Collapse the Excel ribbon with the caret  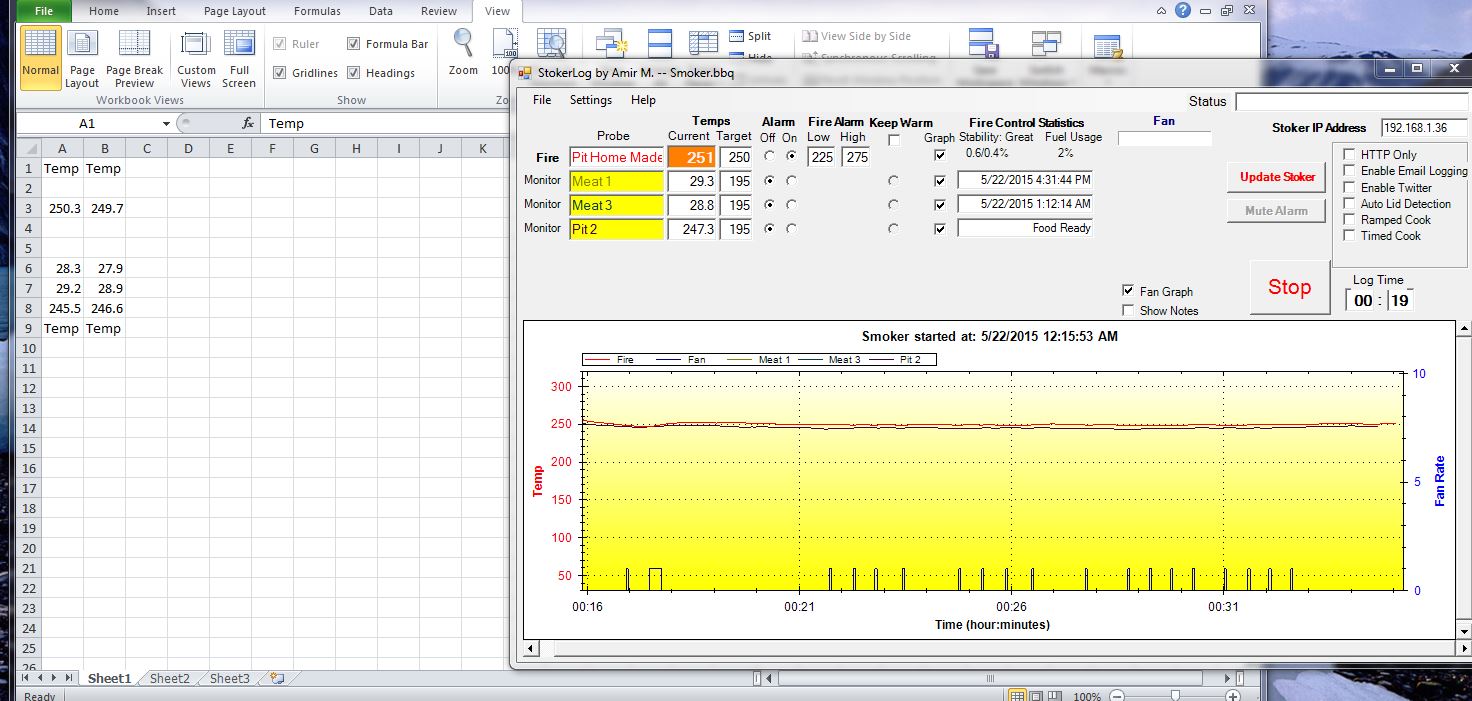coord(1161,10)
